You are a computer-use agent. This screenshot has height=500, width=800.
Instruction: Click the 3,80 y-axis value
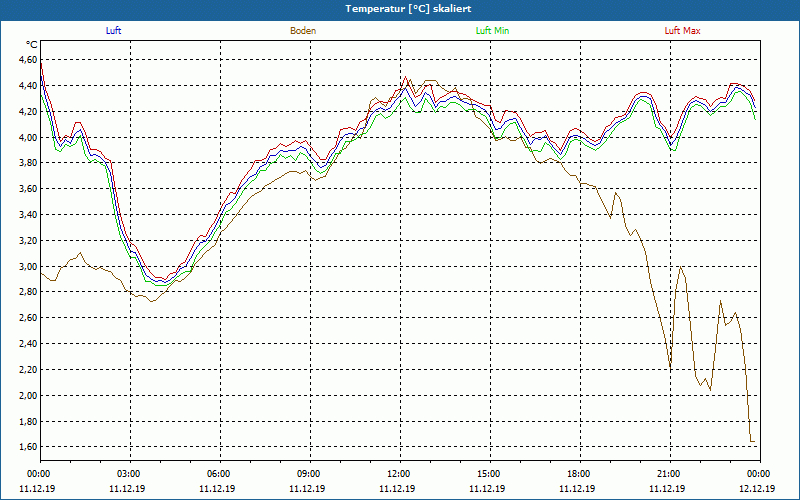point(28,163)
